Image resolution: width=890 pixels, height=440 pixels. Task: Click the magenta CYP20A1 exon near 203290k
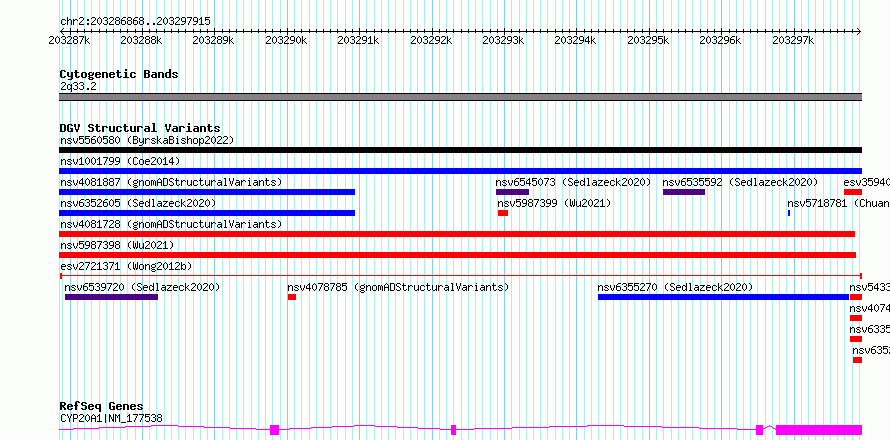click(275, 430)
